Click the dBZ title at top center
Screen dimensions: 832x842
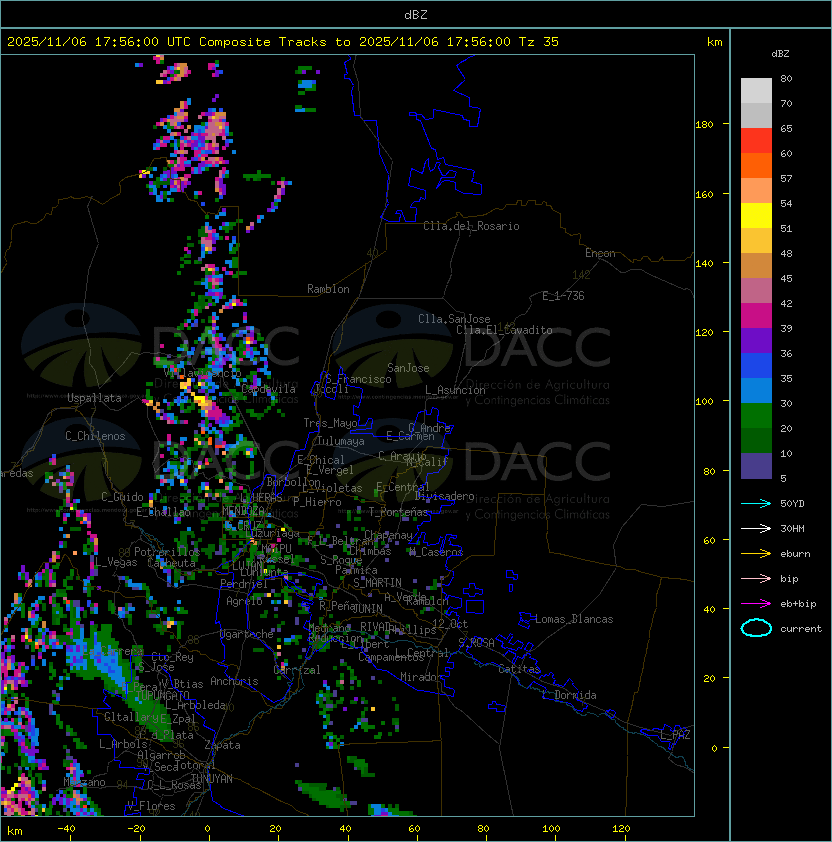(416, 14)
